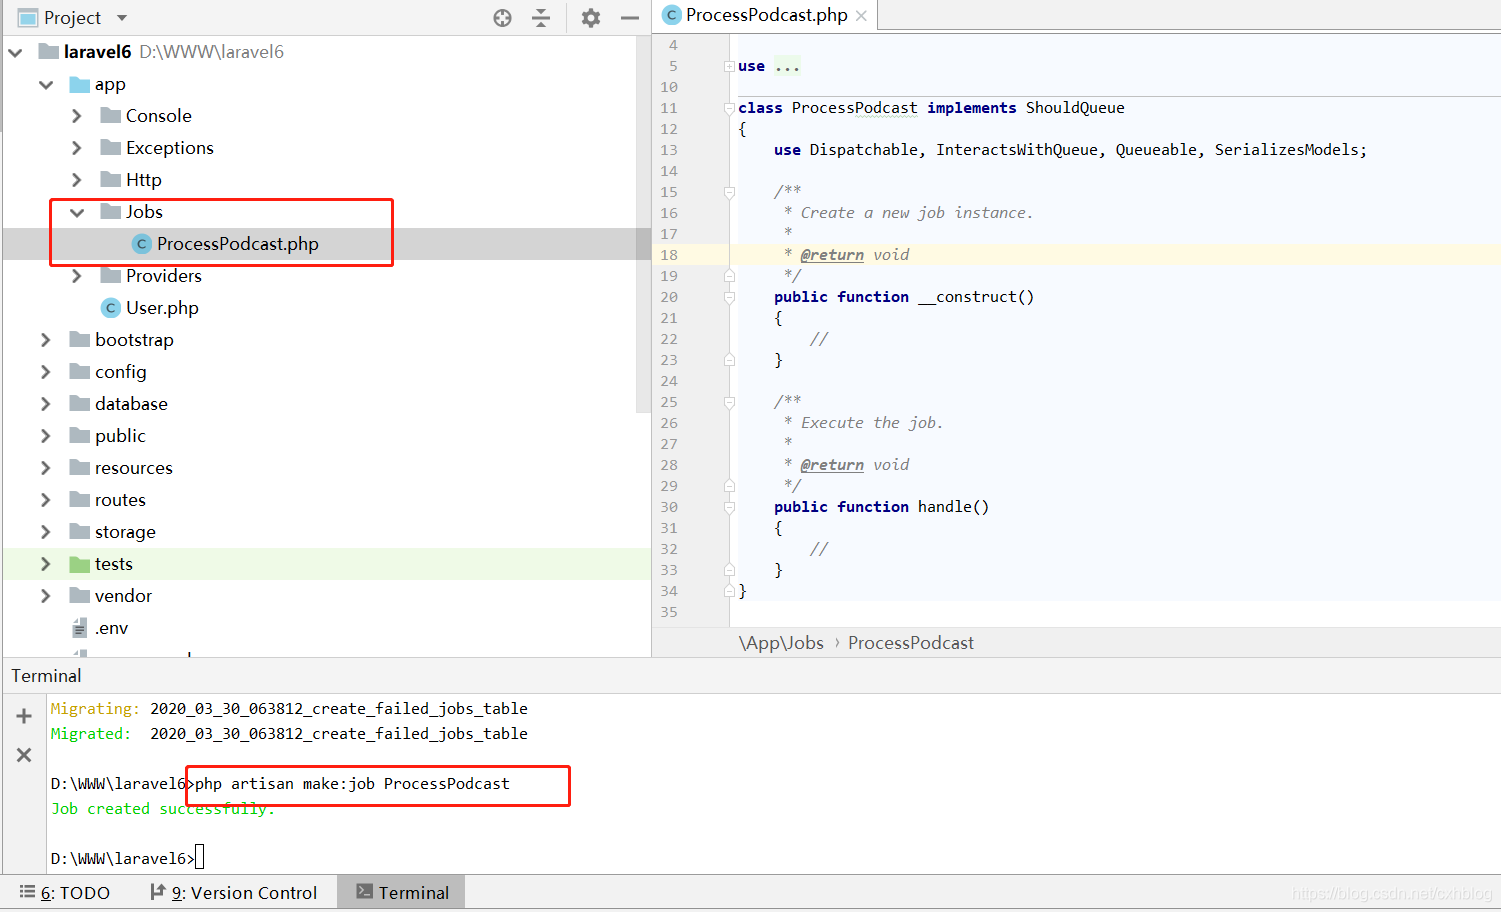Select the User.php class file

coord(150,308)
